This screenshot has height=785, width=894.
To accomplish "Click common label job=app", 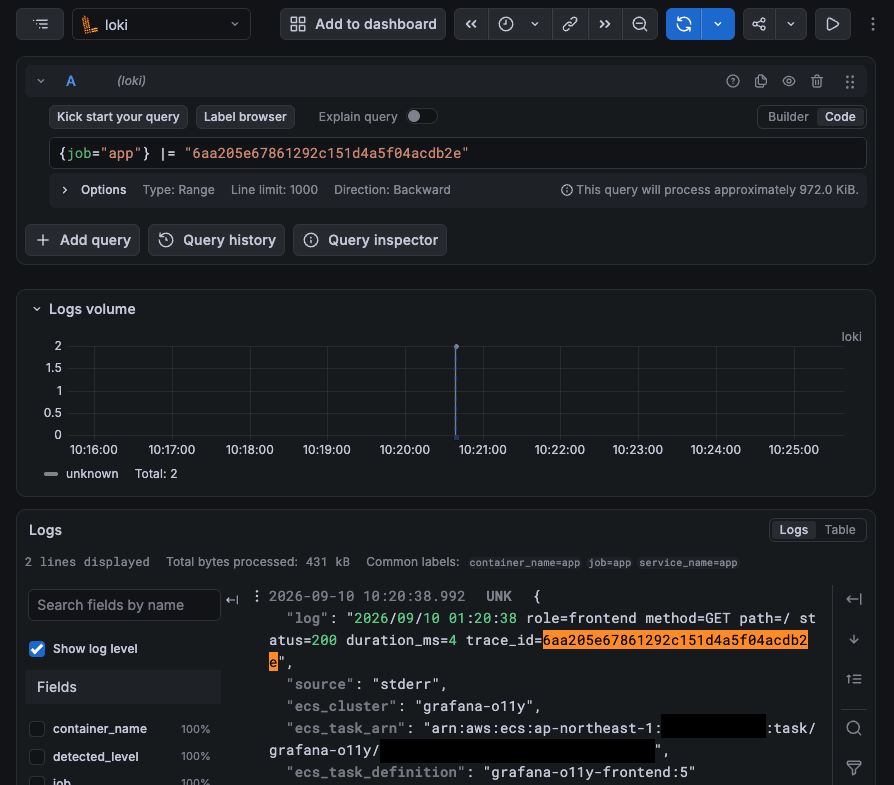I will pyautogui.click(x=609, y=563).
